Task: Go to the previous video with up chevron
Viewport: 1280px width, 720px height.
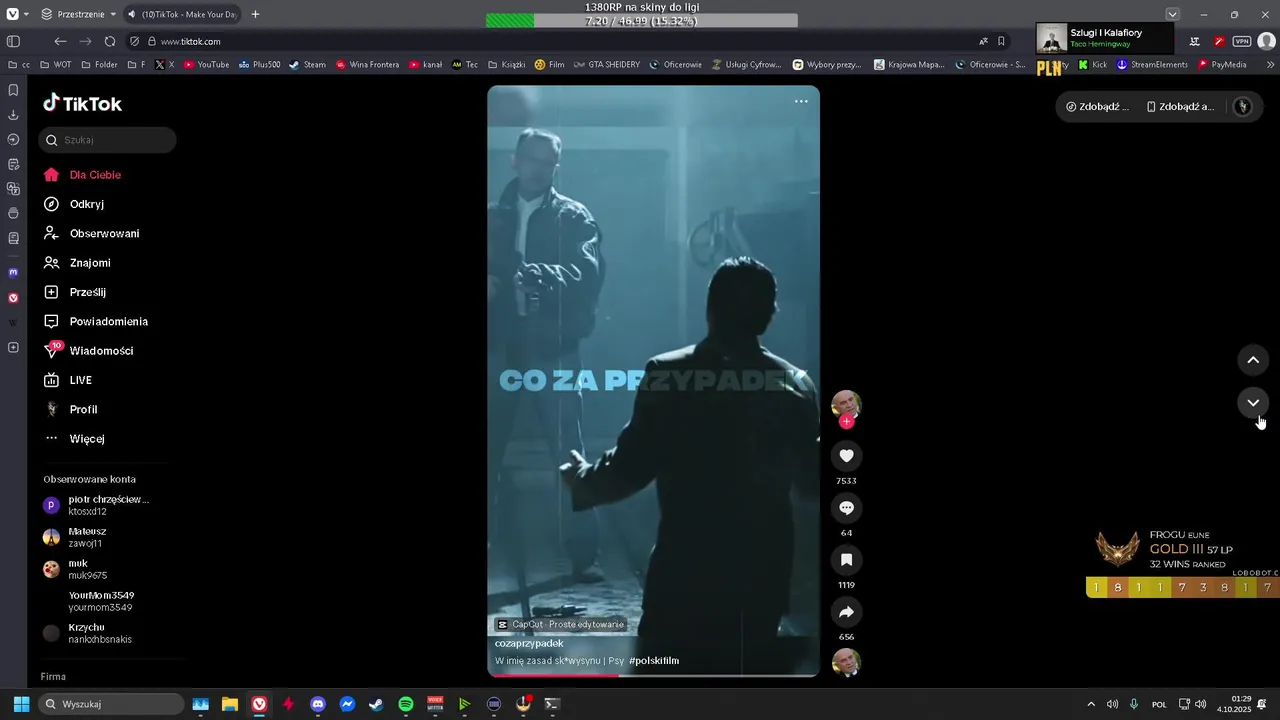Action: (x=1253, y=360)
